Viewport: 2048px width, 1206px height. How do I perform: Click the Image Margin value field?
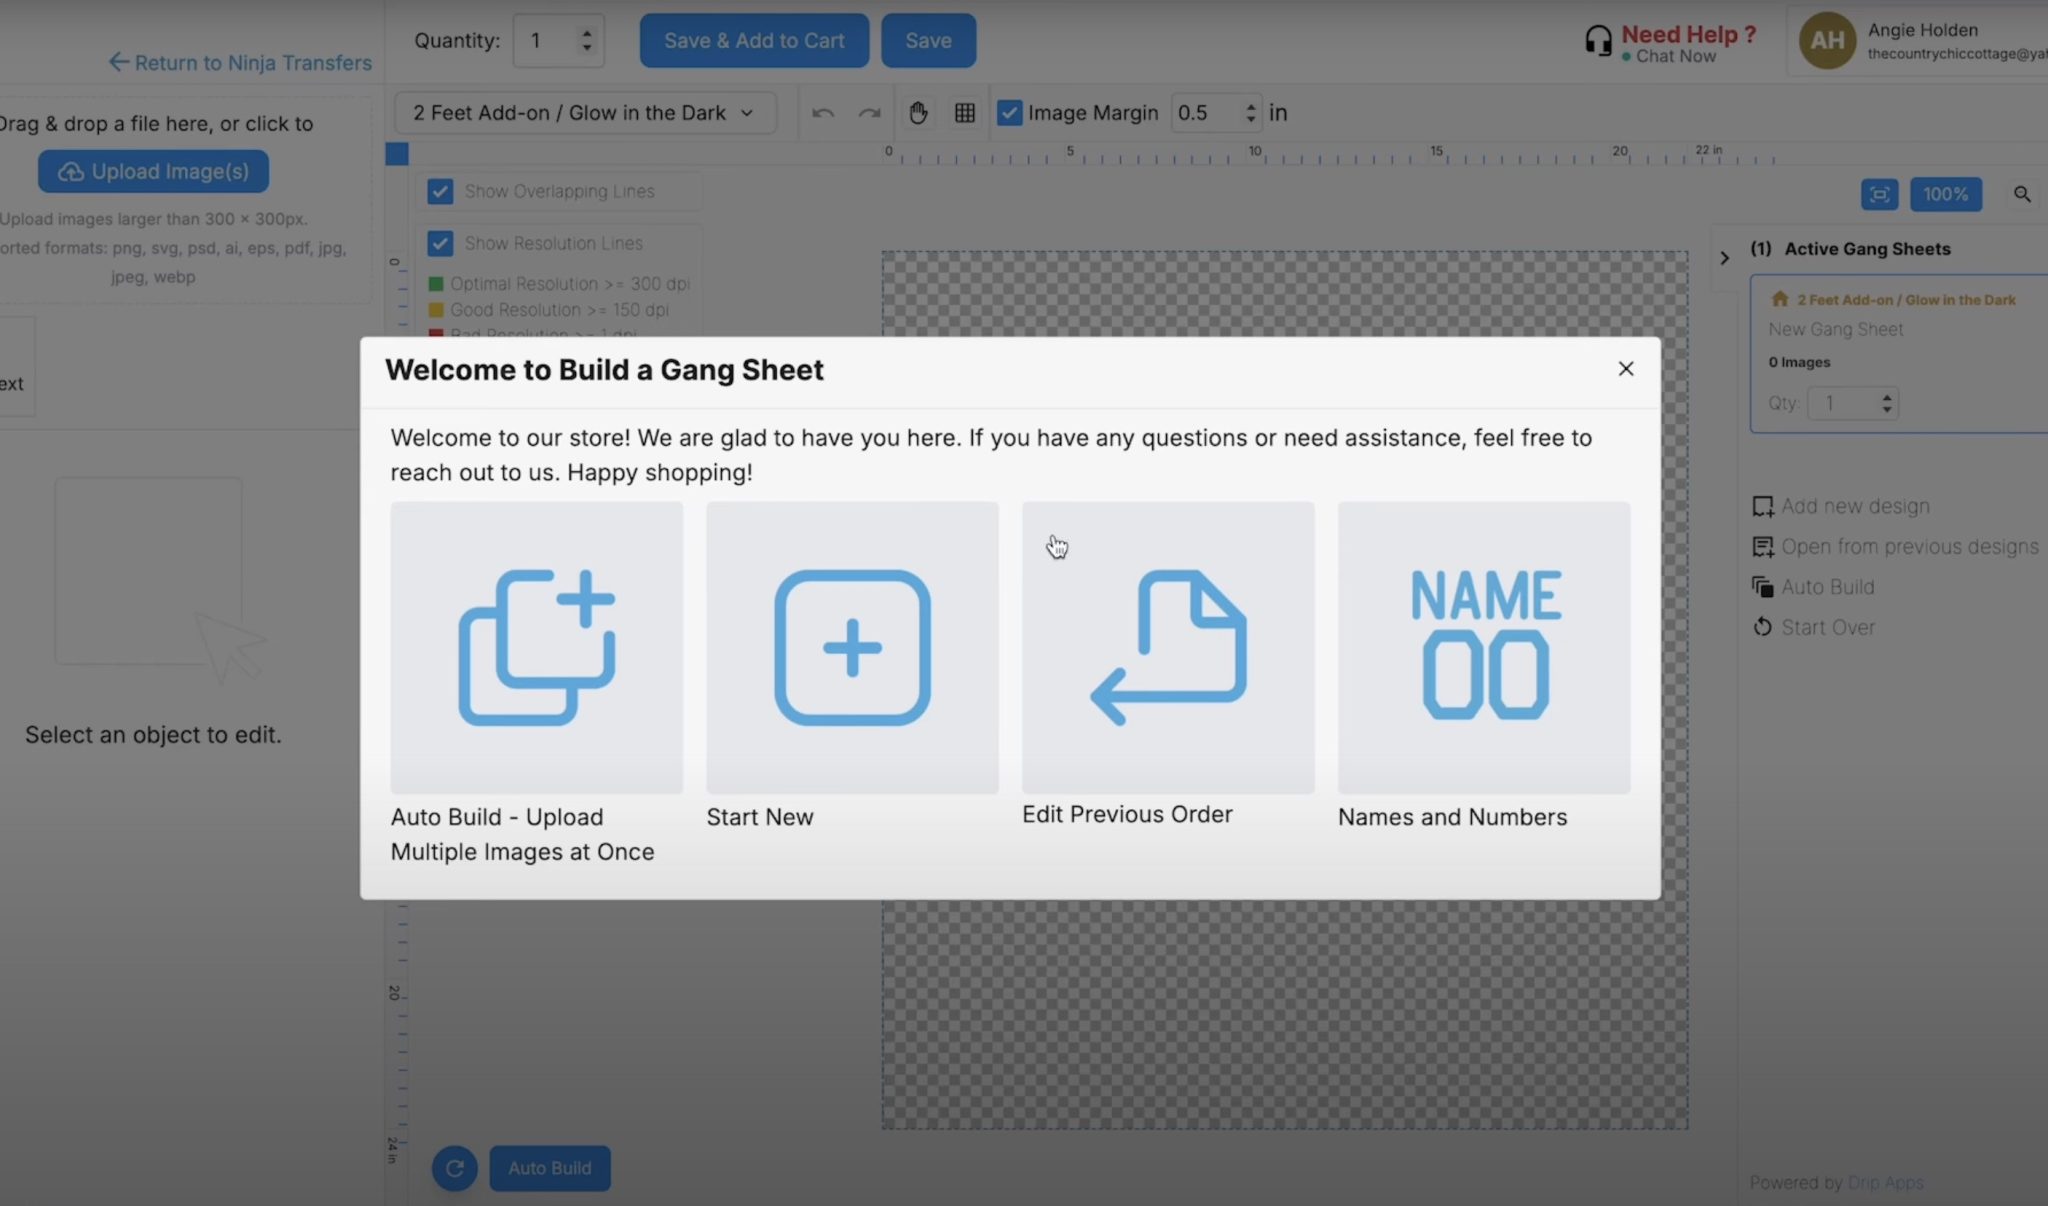pyautogui.click(x=1204, y=113)
